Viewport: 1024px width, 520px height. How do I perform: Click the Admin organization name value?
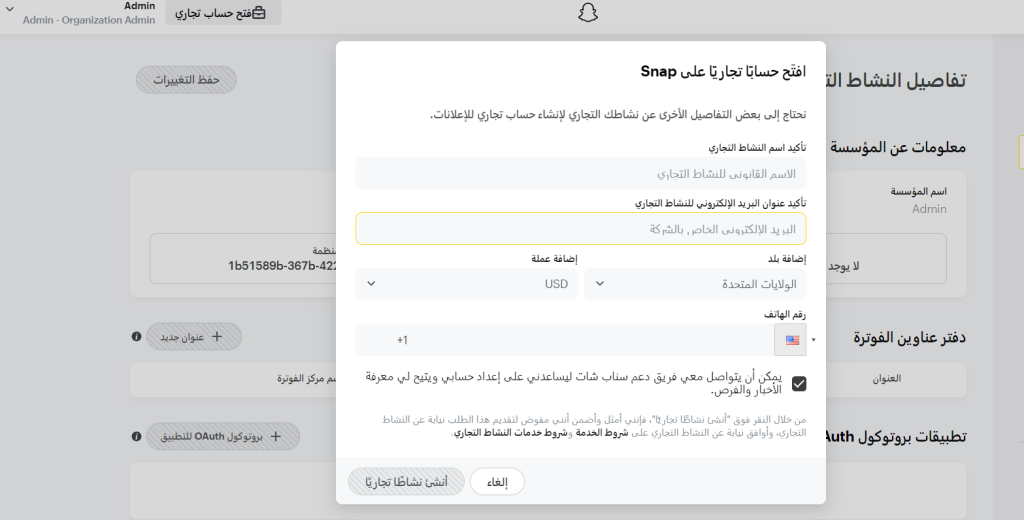click(x=929, y=209)
